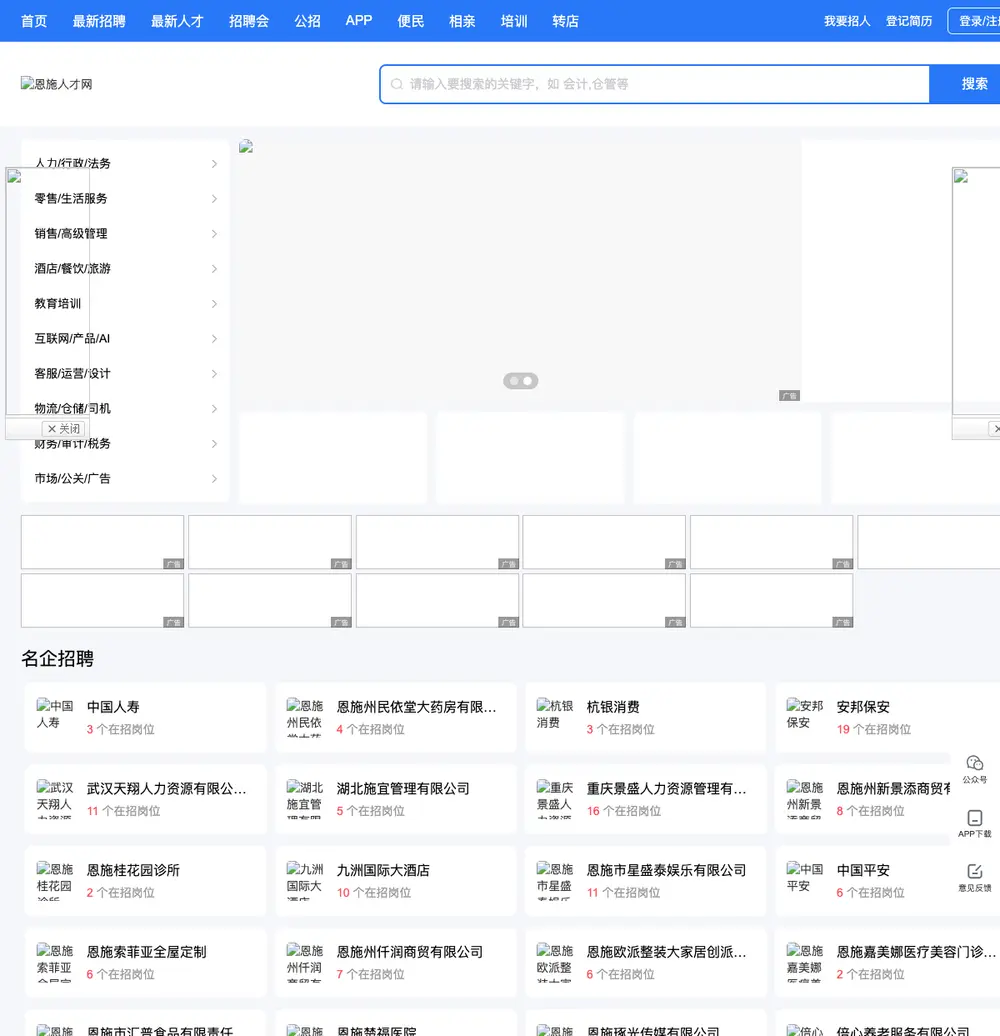
Task: Open 公招 navigation item
Action: pos(307,21)
